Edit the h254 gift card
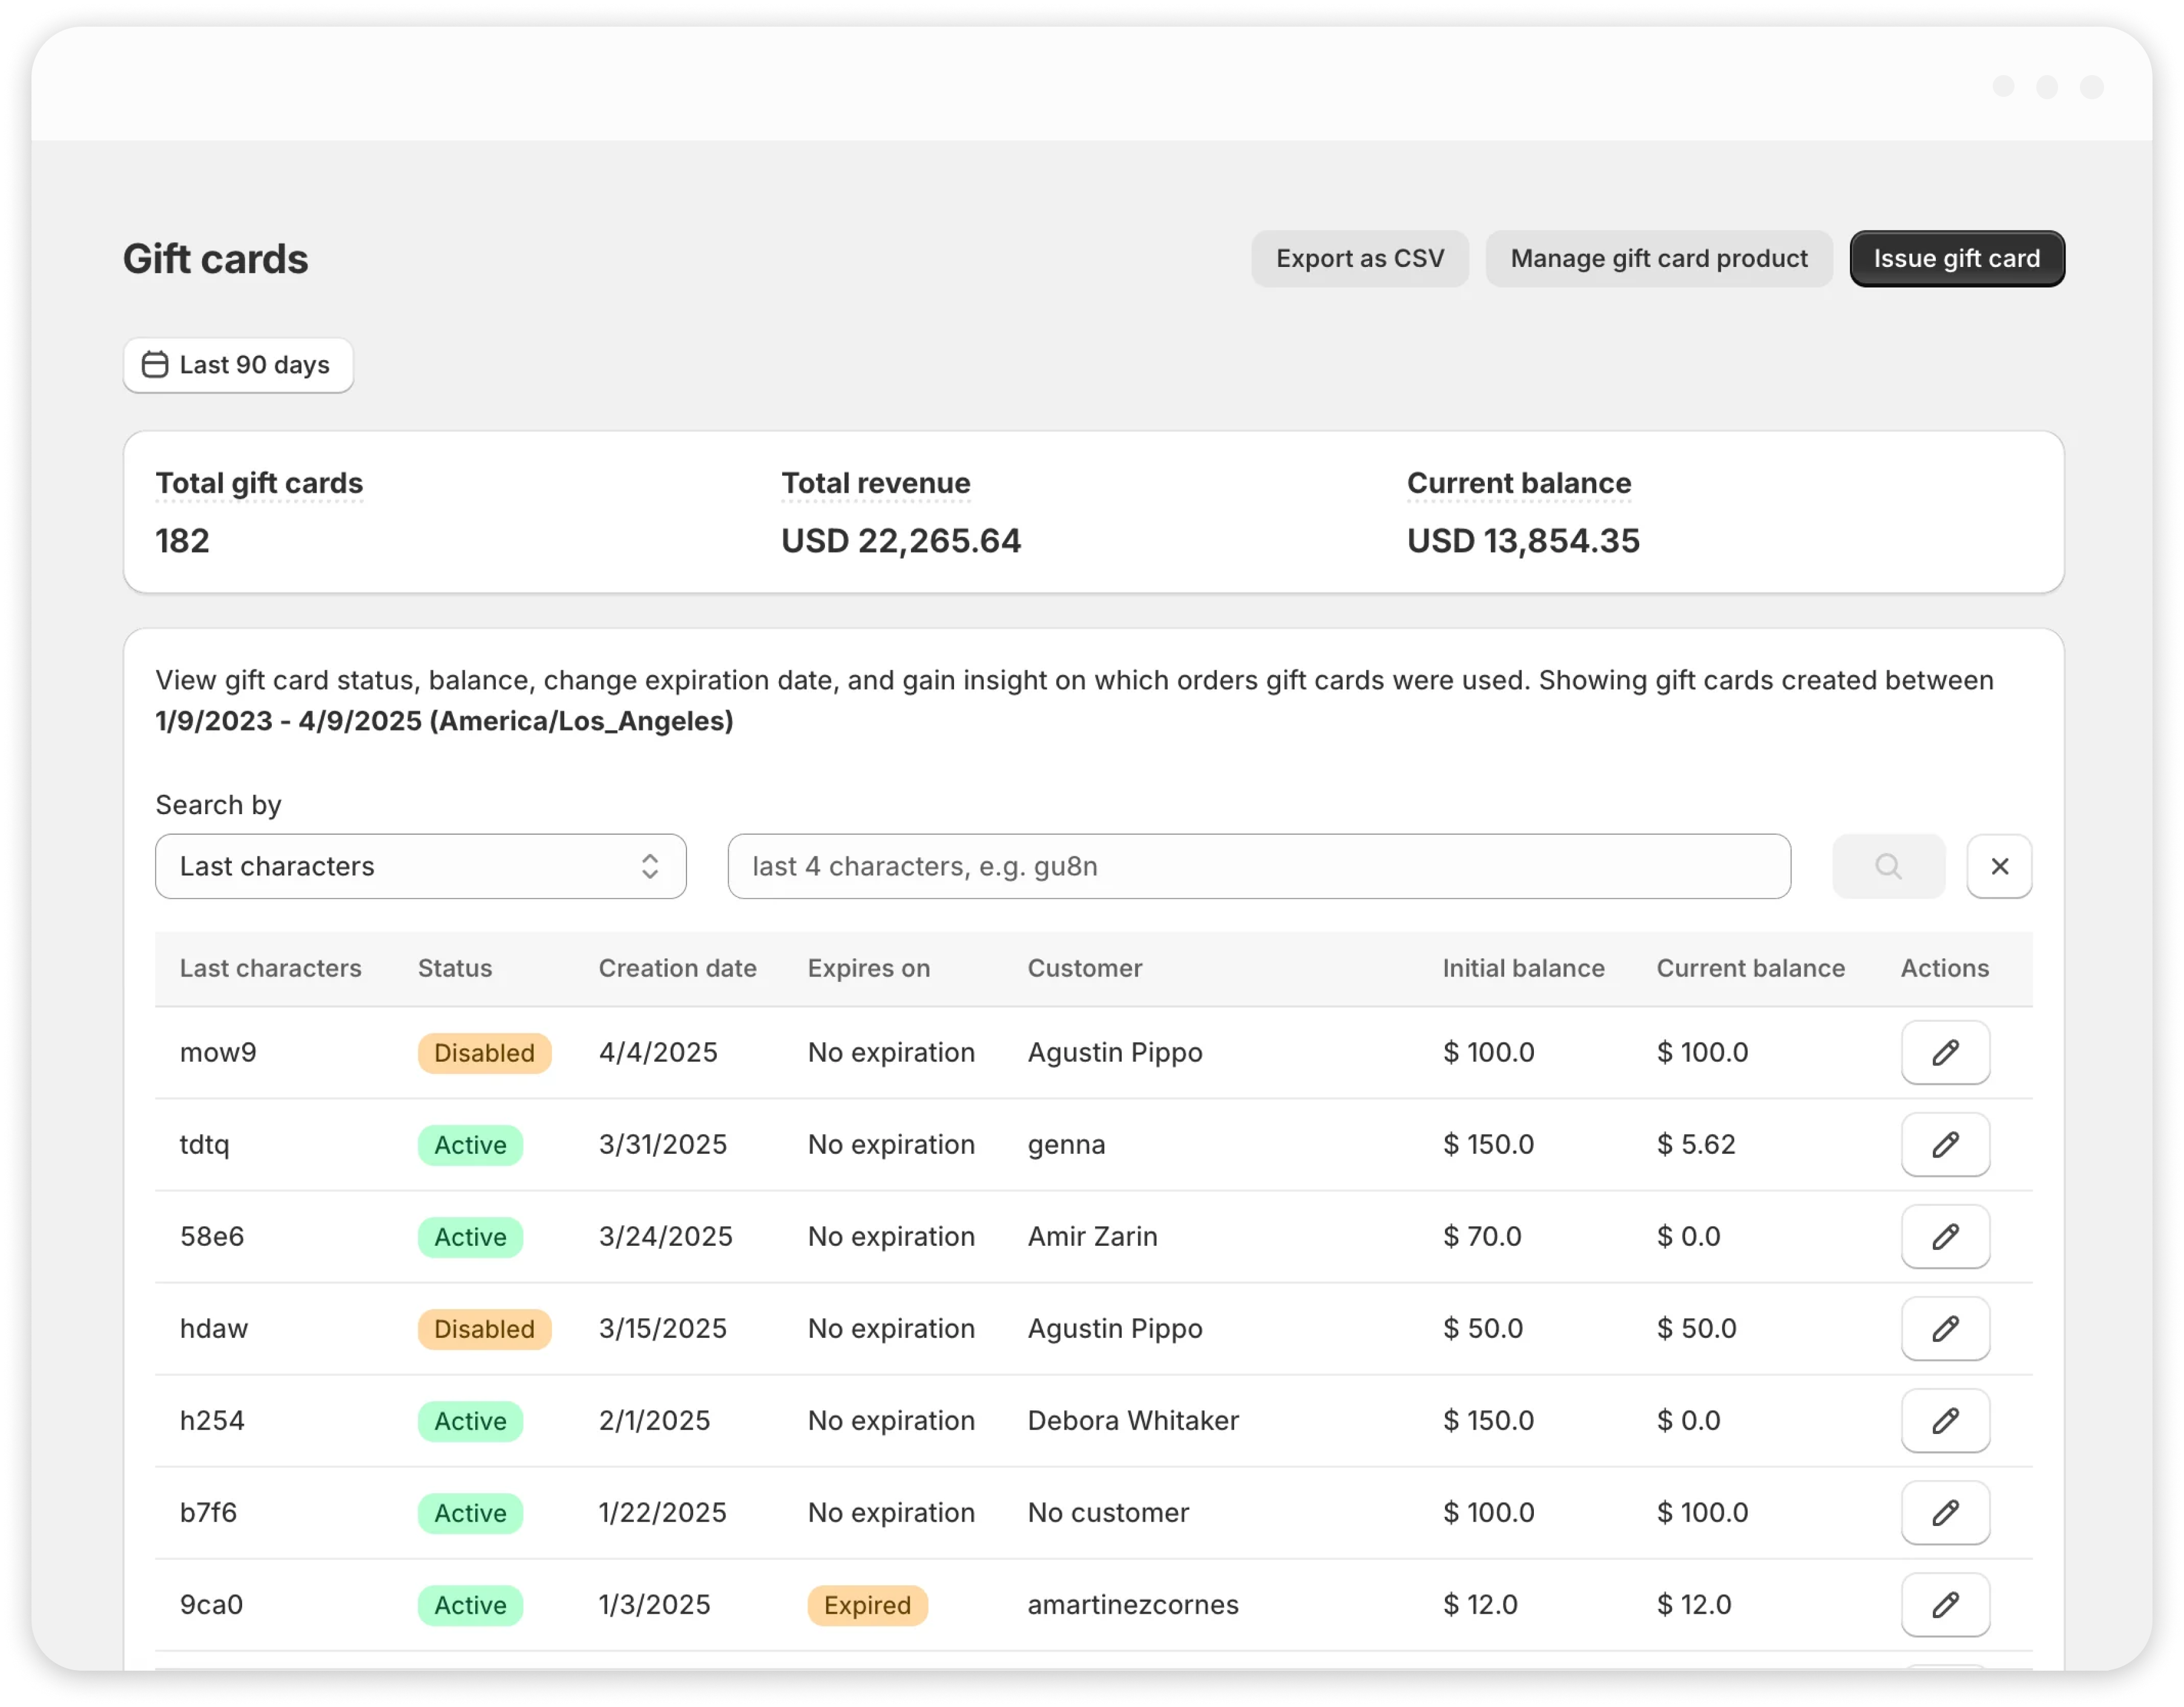This screenshot has height=1707, width=2184. (x=1945, y=1420)
